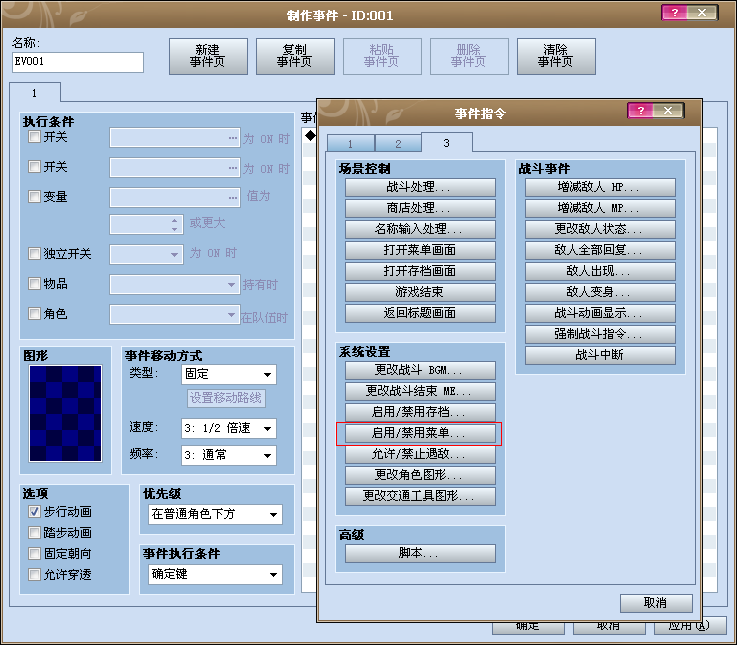Click 打开存档画面 command
The height and width of the screenshot is (645, 737).
coord(420,271)
